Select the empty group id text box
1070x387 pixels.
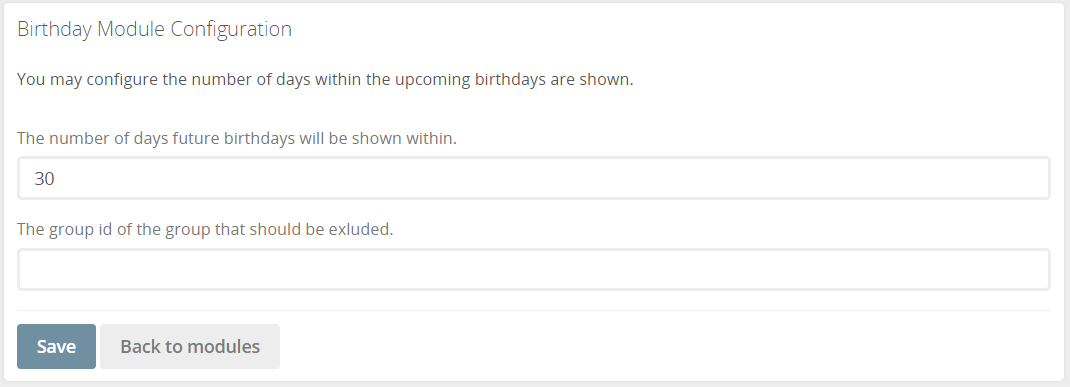pos(534,270)
